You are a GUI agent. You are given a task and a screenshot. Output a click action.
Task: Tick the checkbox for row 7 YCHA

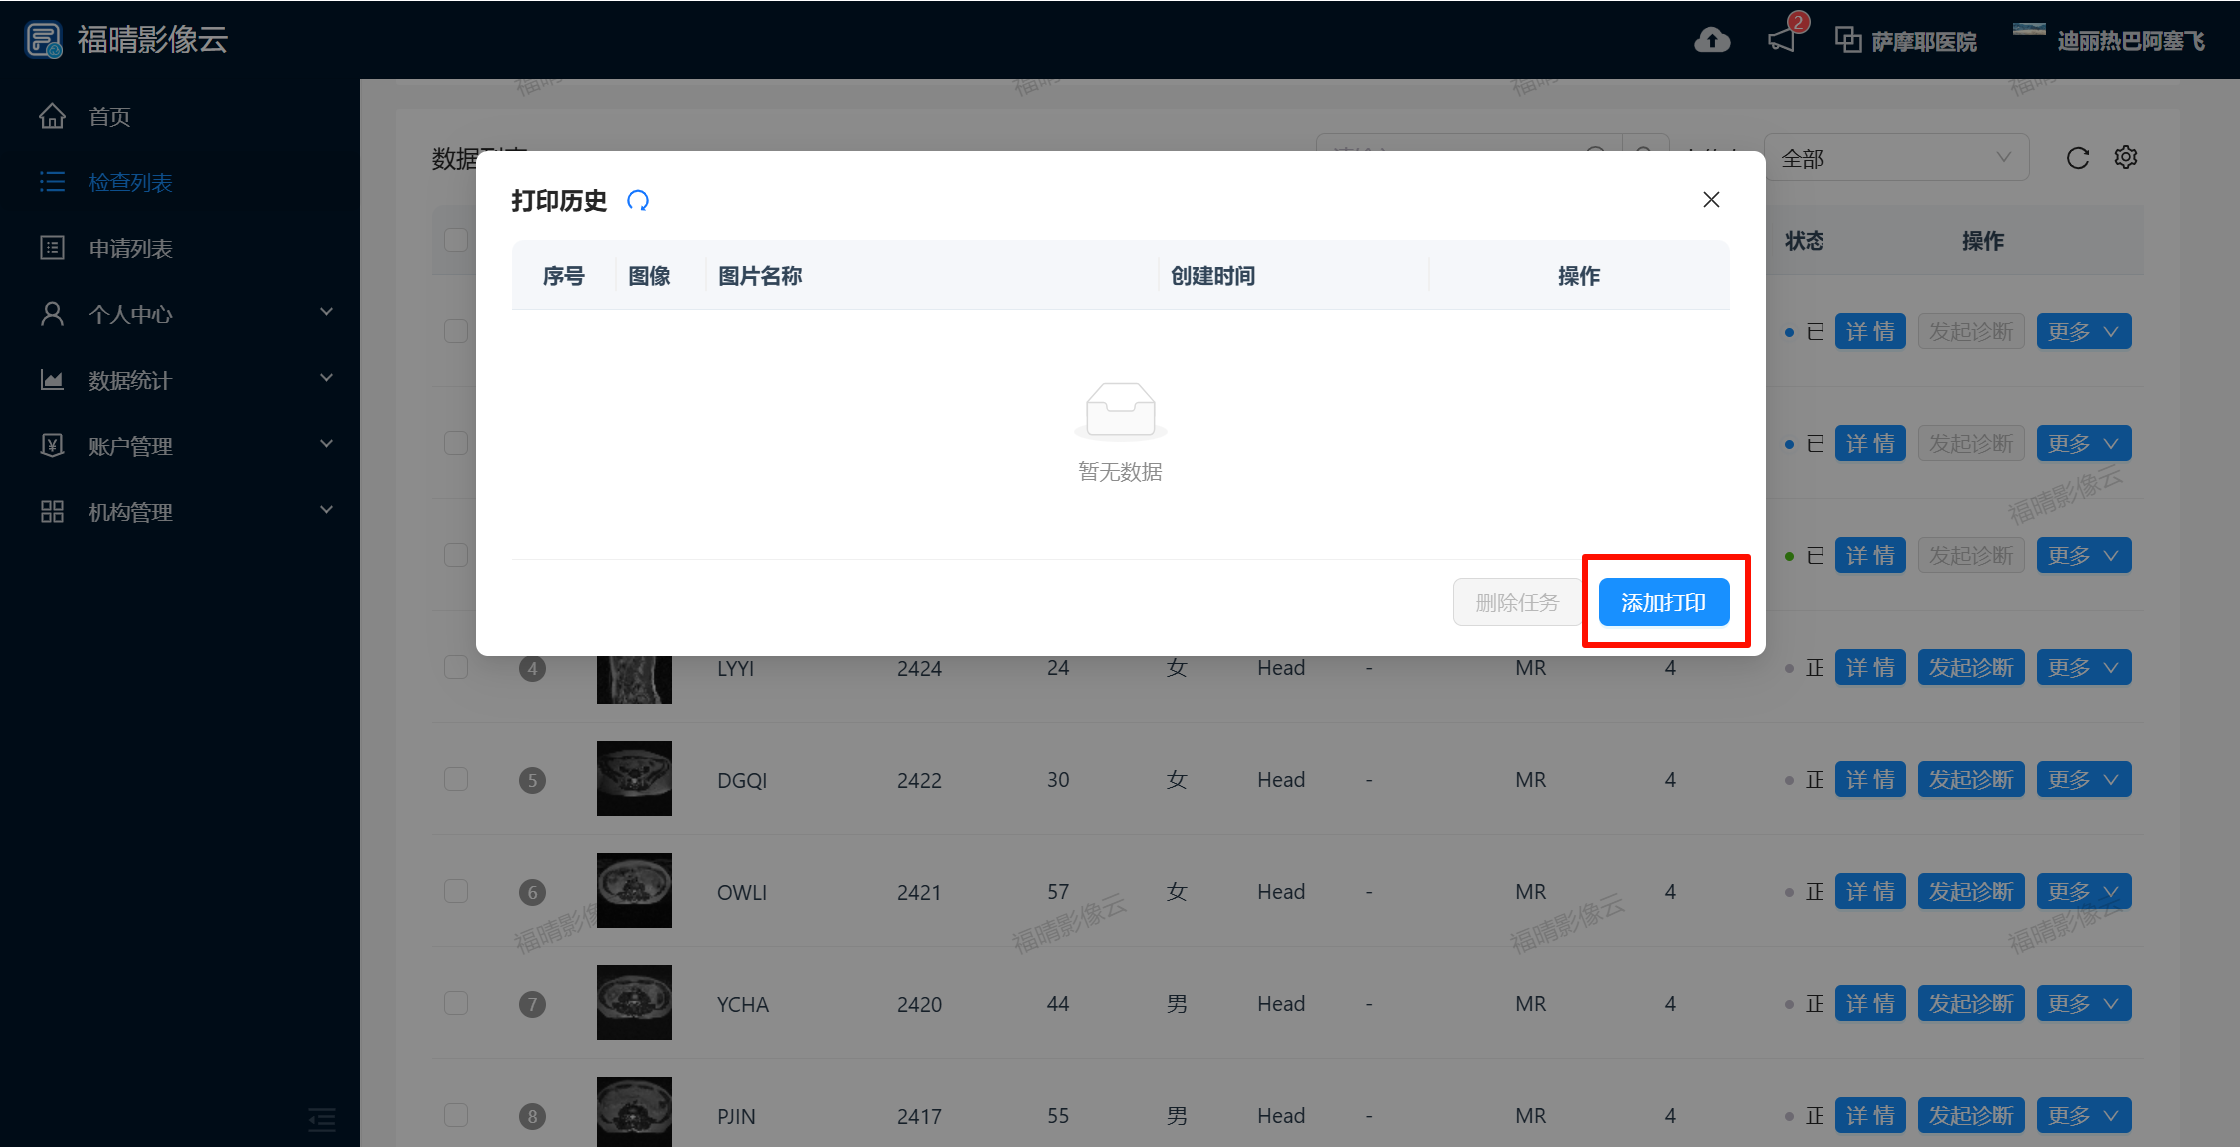(456, 1003)
